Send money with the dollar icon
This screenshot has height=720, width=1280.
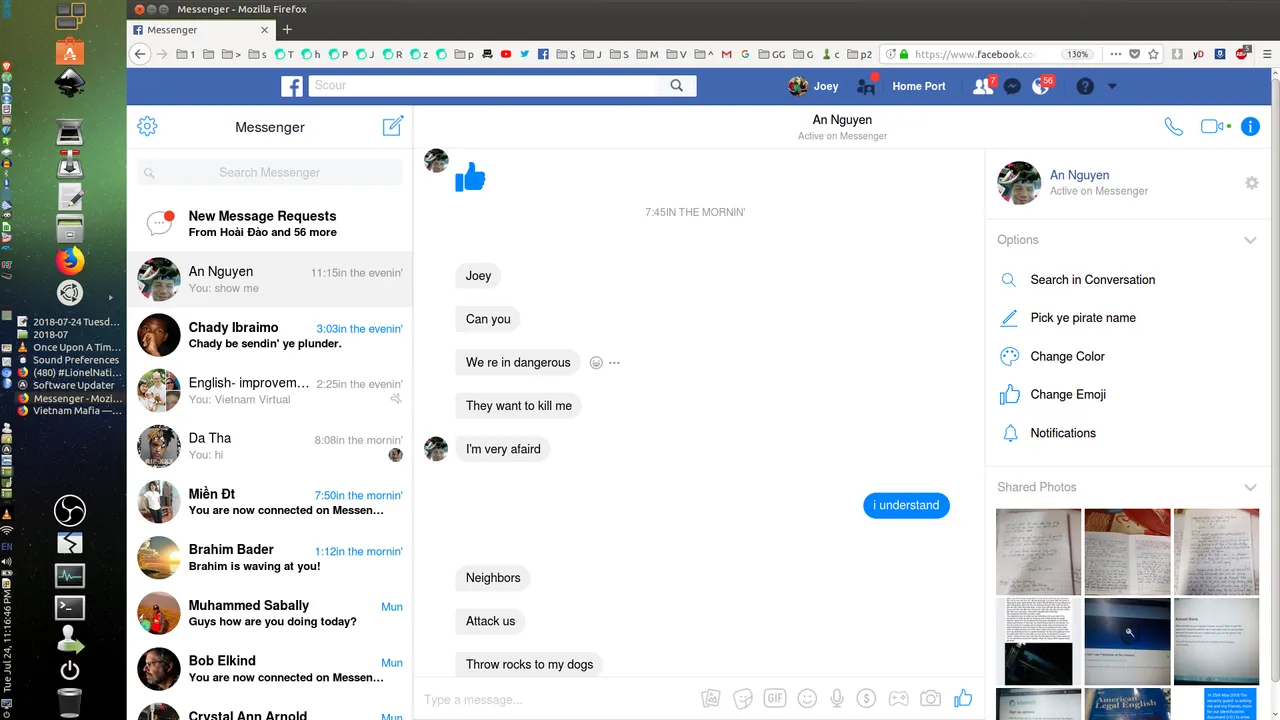pos(867,699)
